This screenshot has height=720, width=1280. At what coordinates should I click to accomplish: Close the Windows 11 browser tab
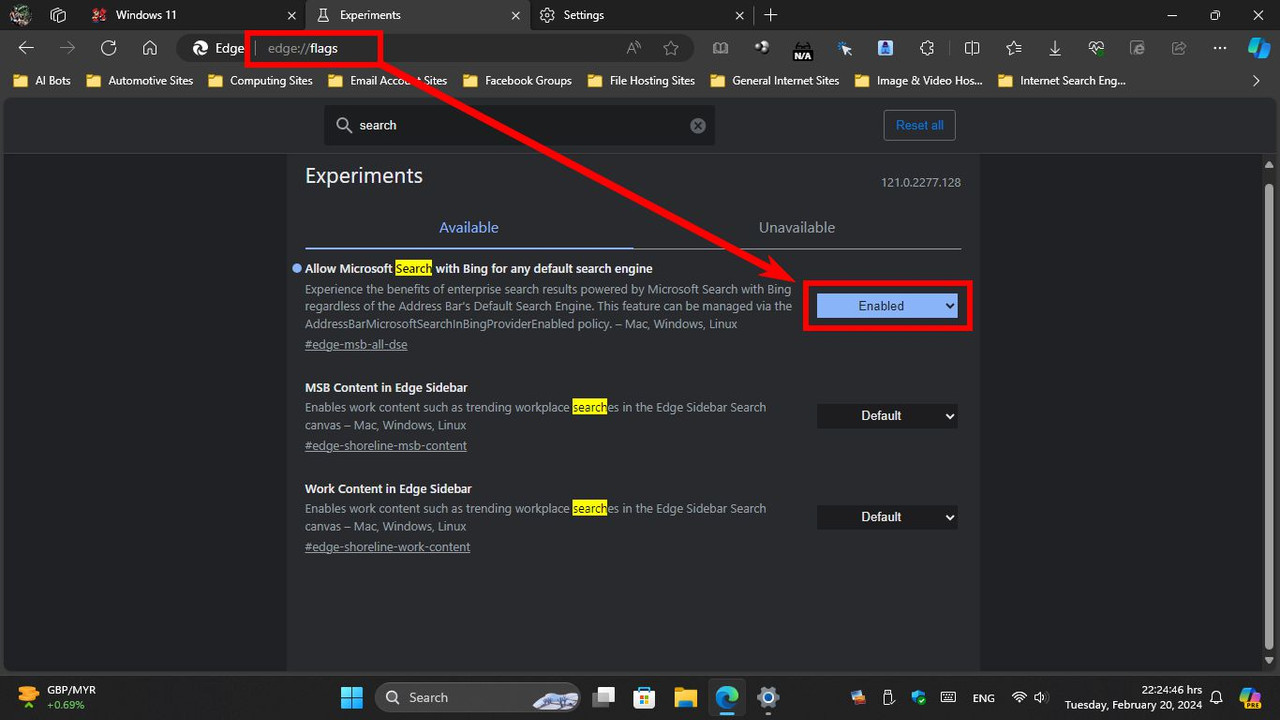pyautogui.click(x=291, y=15)
